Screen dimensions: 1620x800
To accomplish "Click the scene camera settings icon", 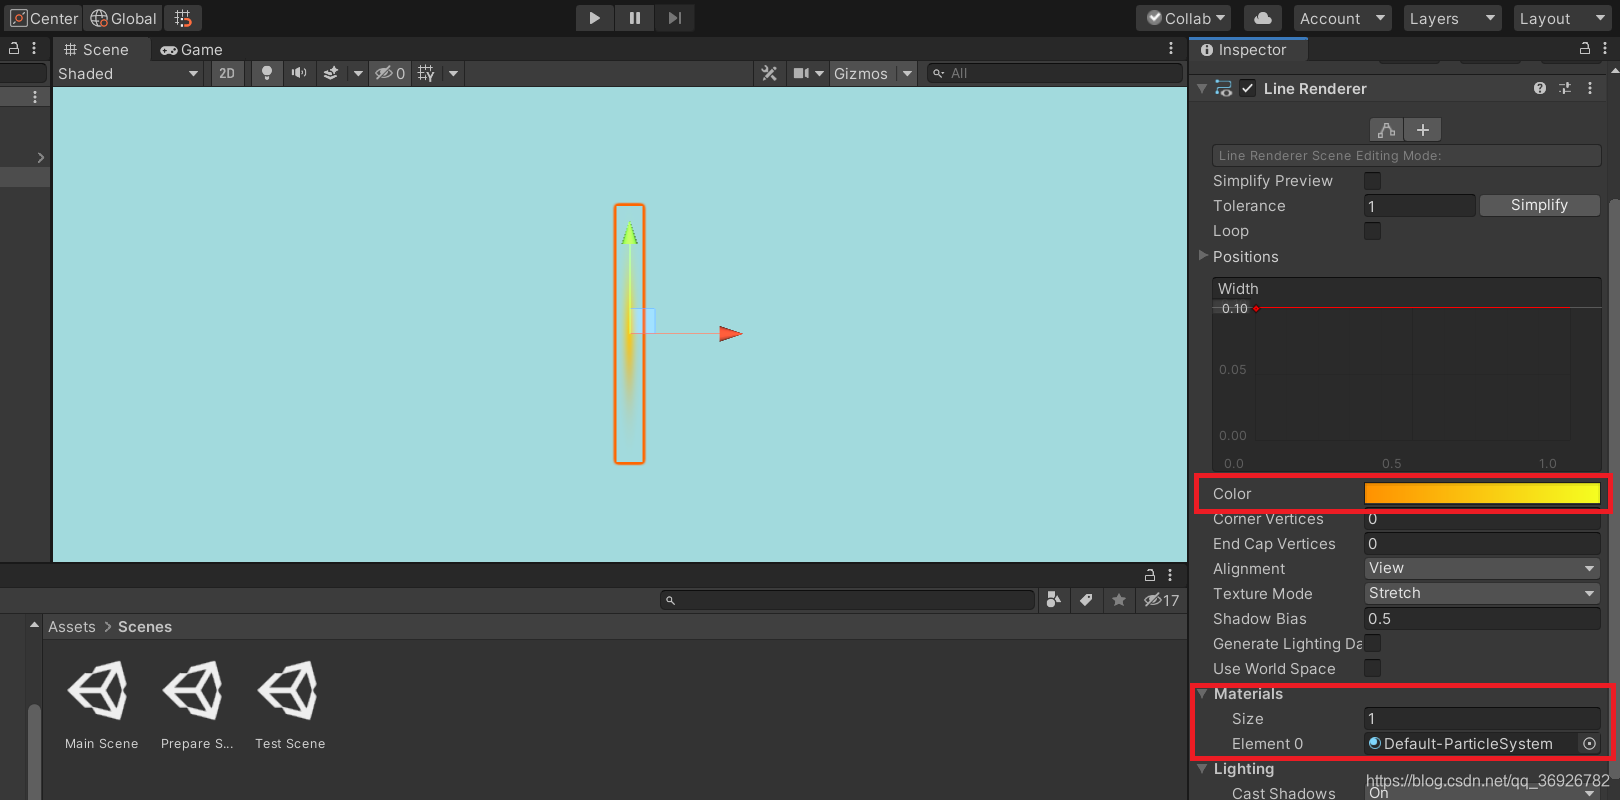I will pos(801,73).
